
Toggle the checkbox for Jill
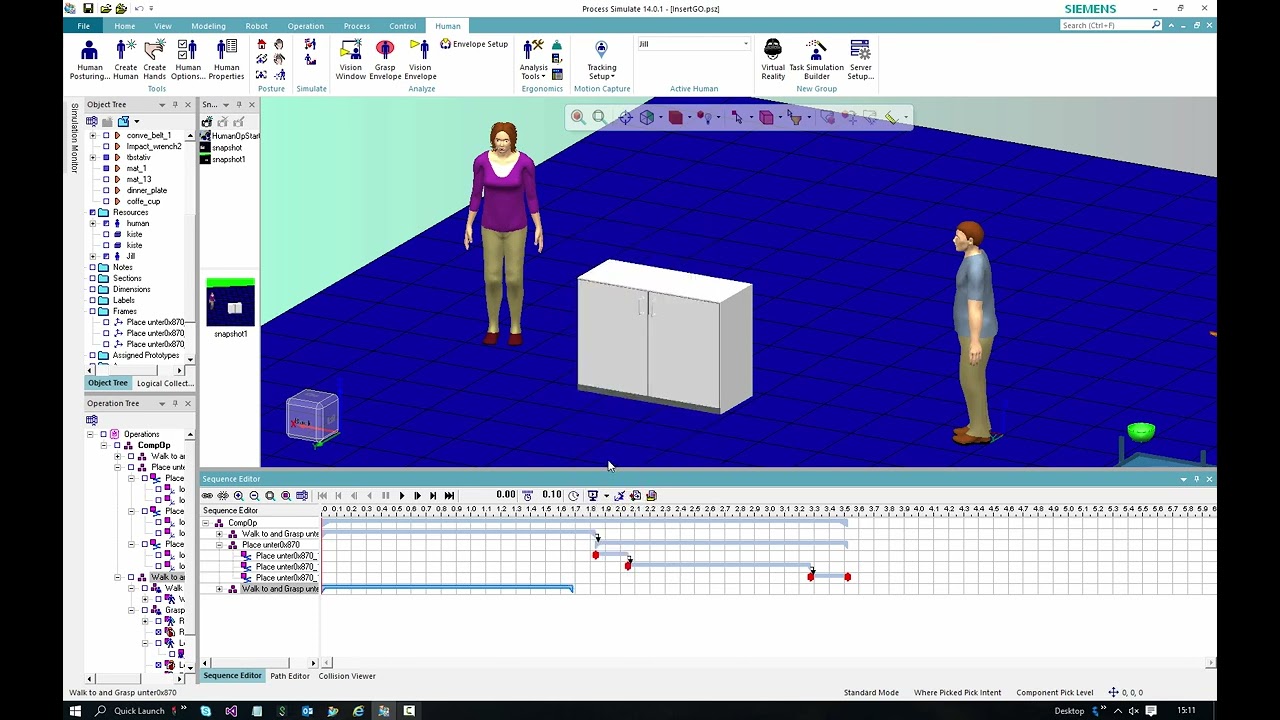[106, 256]
